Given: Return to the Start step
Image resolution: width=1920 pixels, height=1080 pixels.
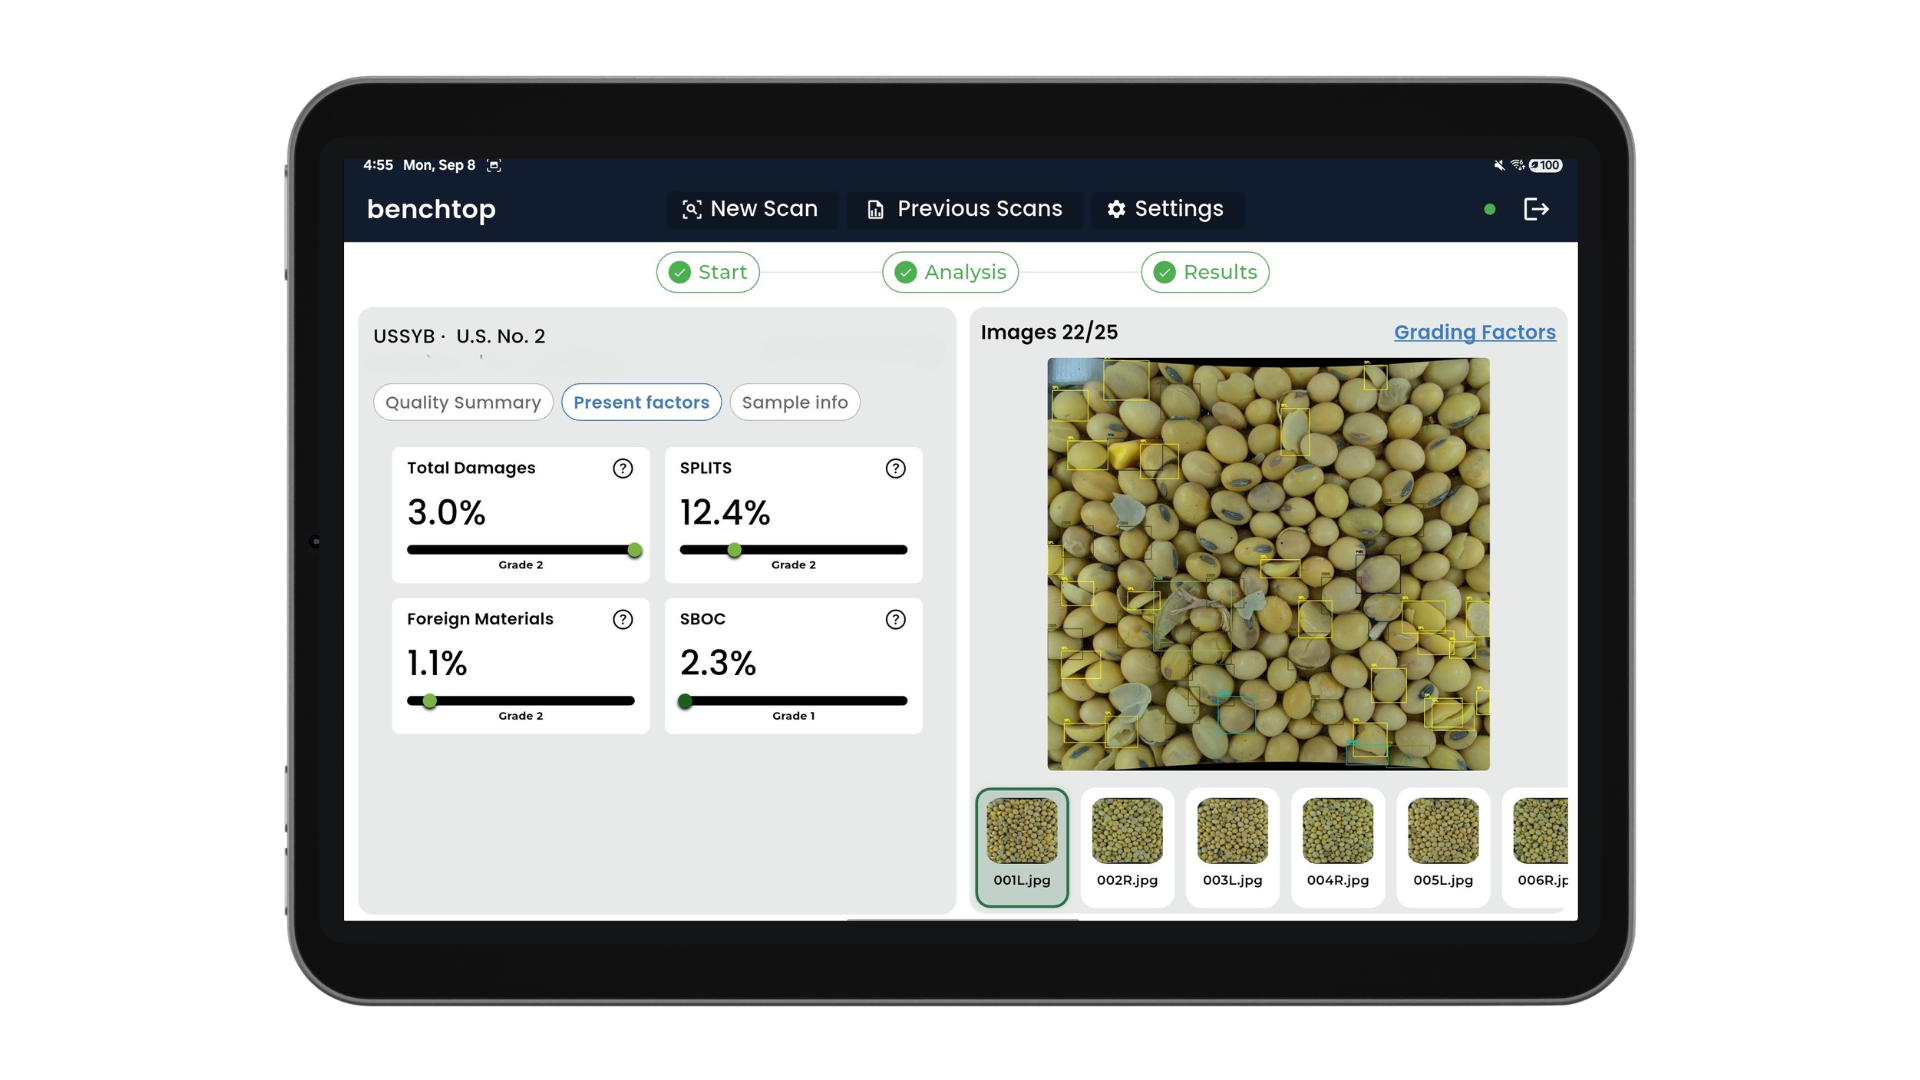Looking at the screenshot, I should point(708,272).
